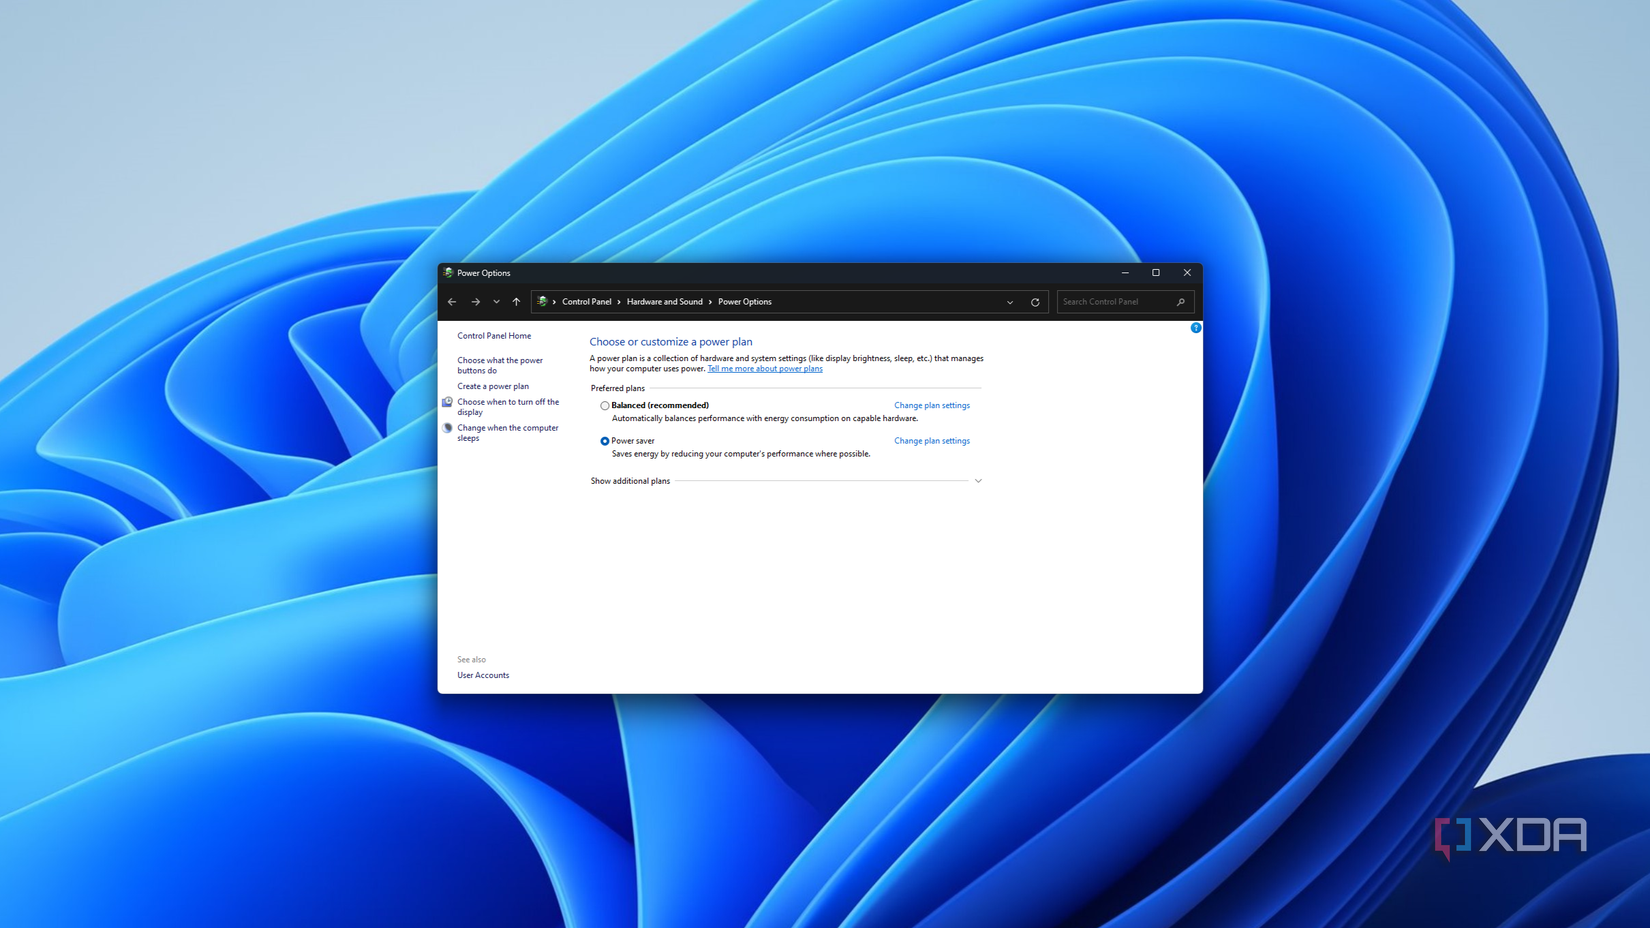Image resolution: width=1650 pixels, height=928 pixels.
Task: Refresh the Power Options page
Action: (x=1035, y=302)
